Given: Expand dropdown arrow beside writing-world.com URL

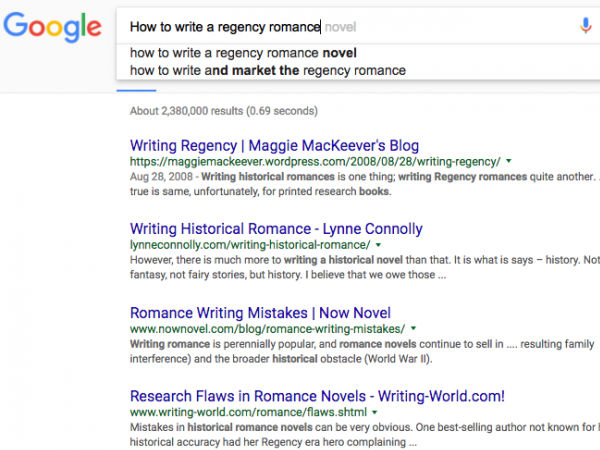Looking at the screenshot, I should pos(375,412).
